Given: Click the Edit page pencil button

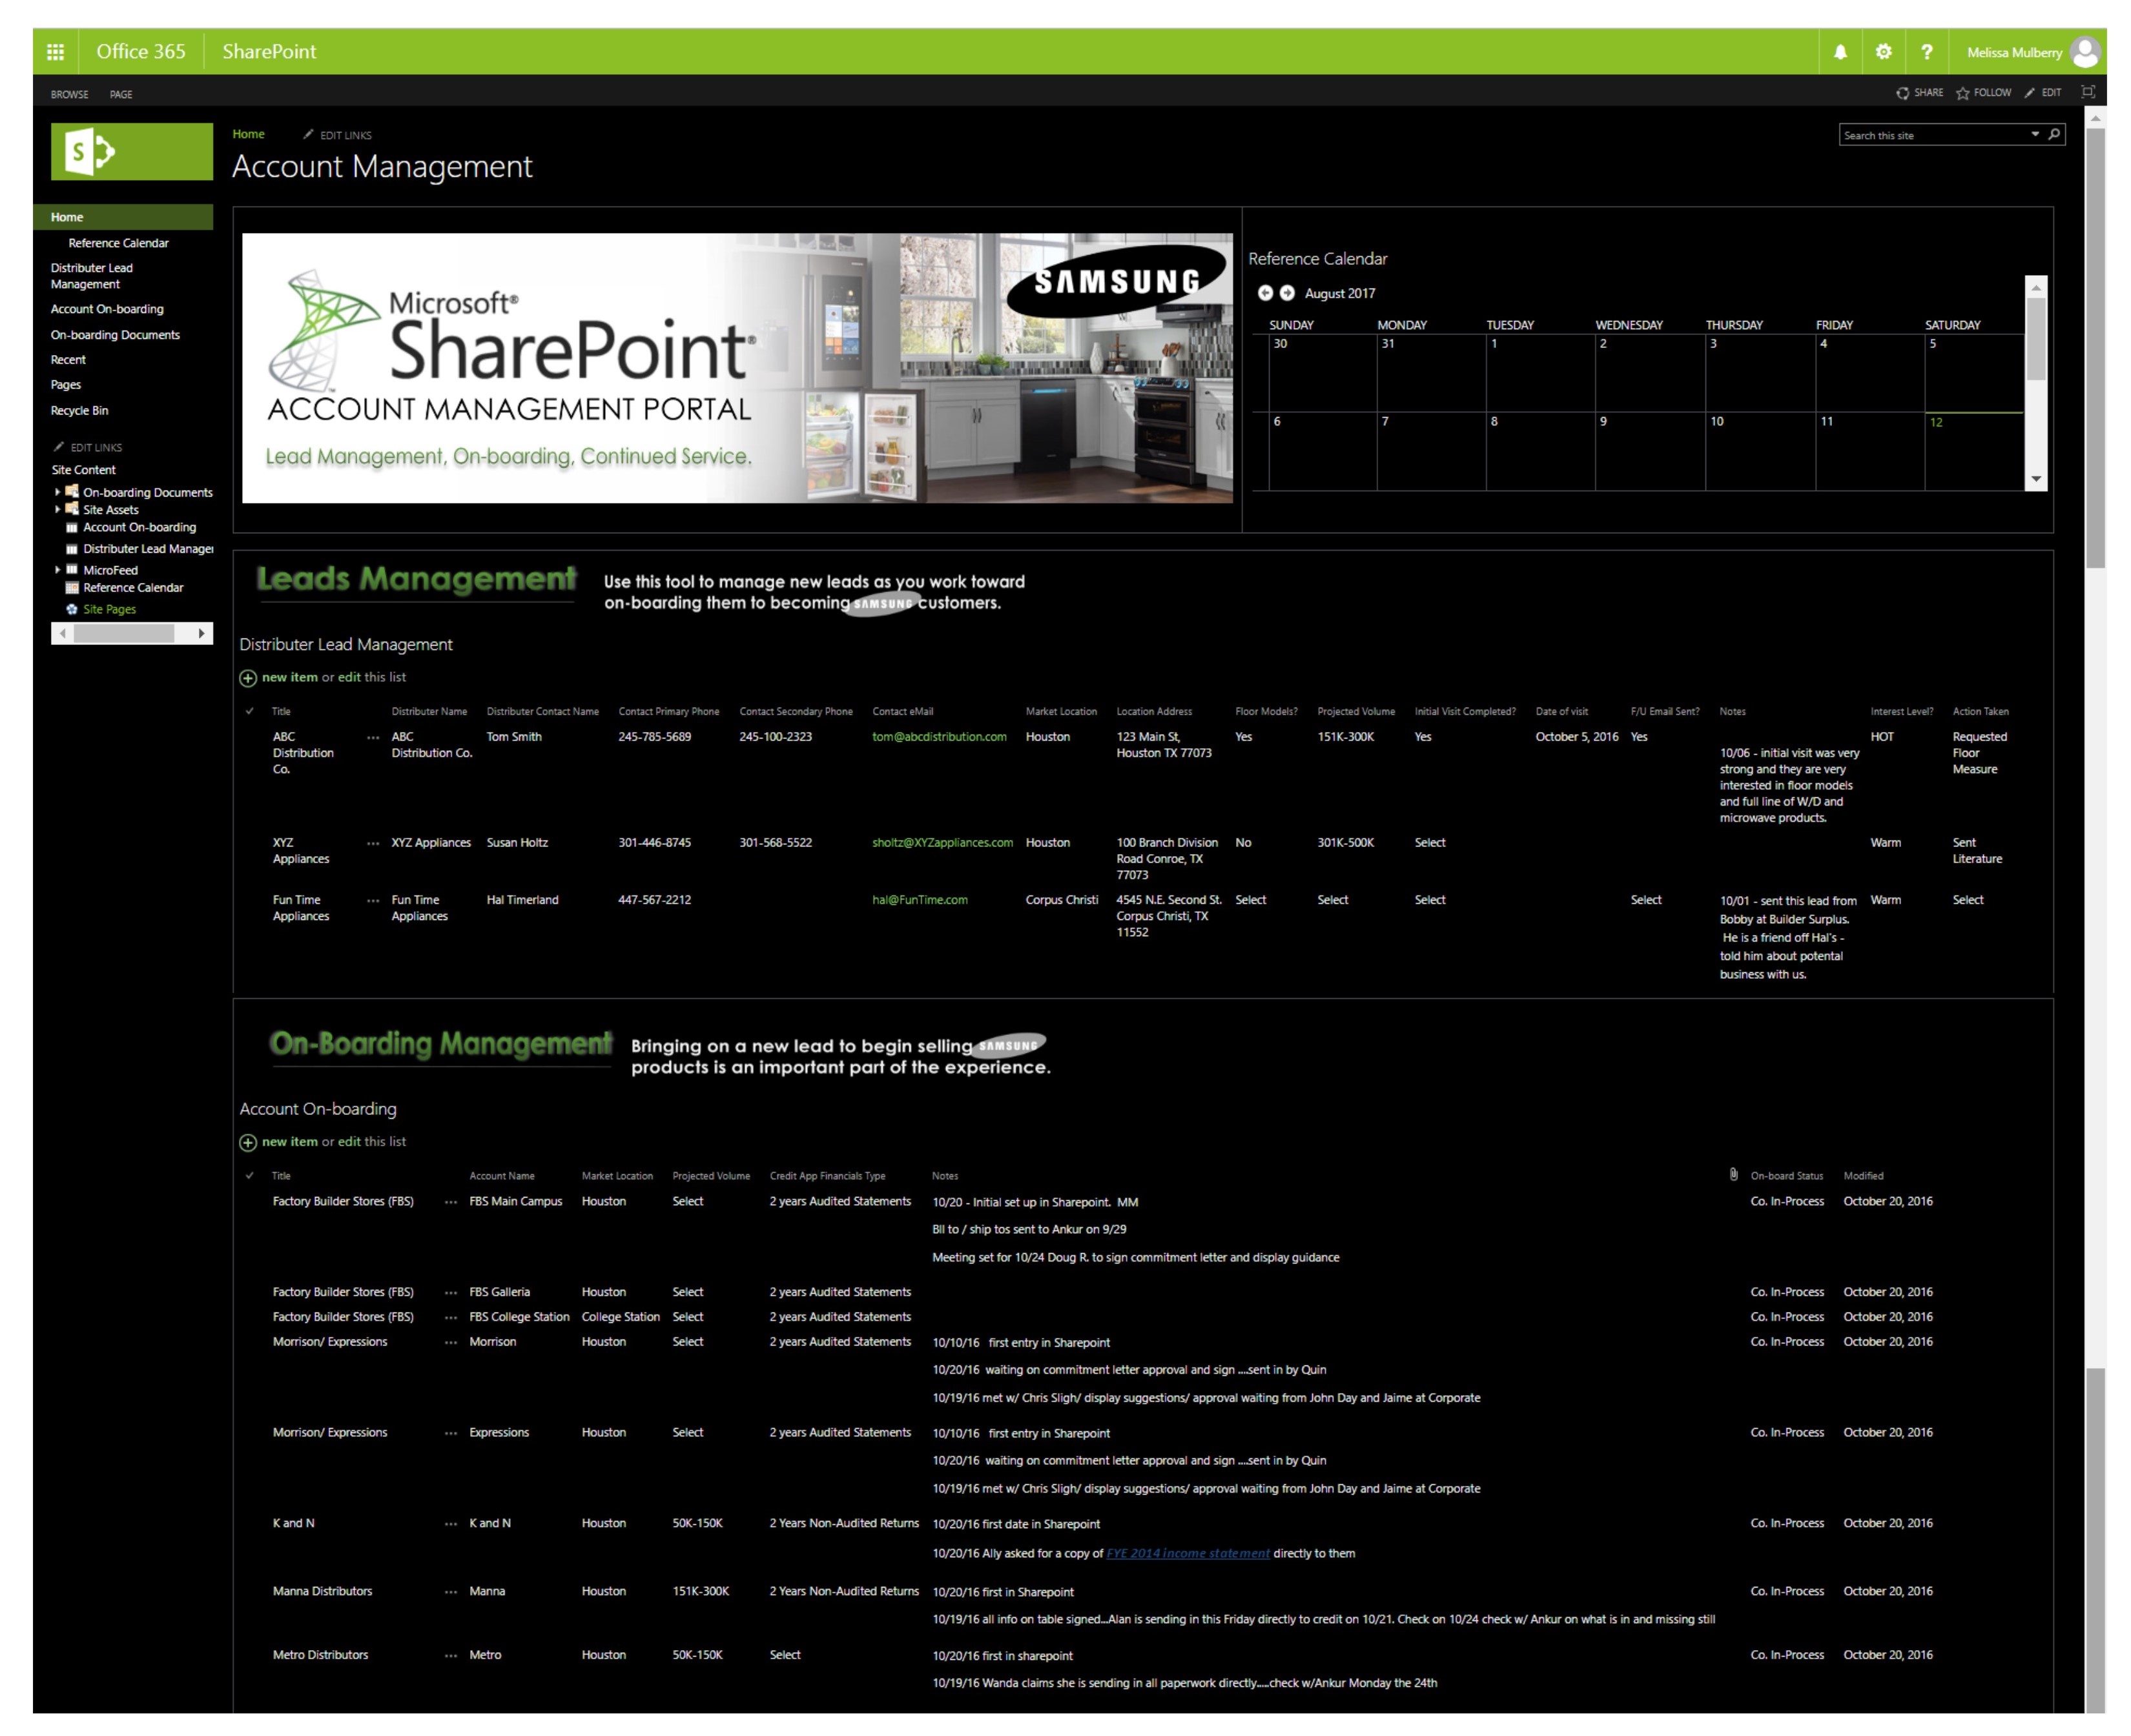Looking at the screenshot, I should tap(2042, 93).
